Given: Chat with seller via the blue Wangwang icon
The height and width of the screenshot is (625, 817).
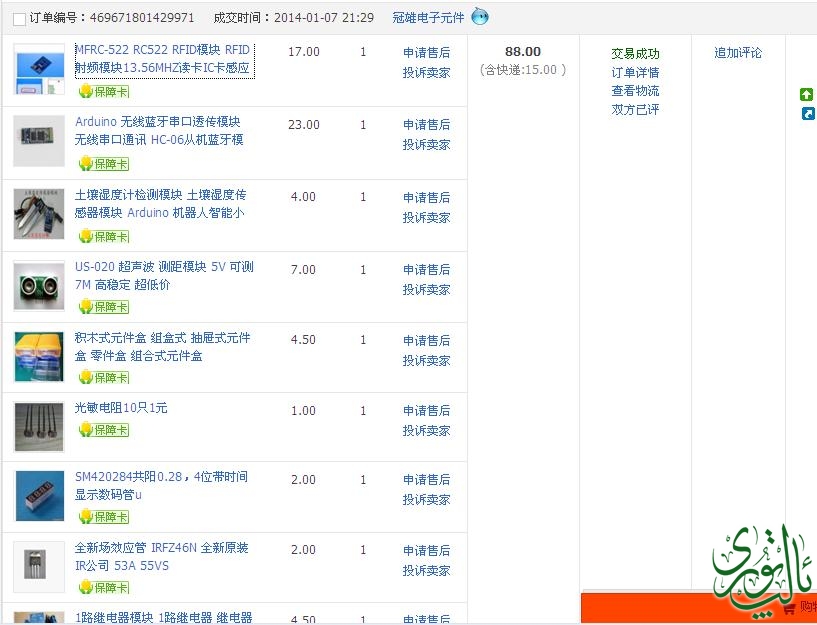Looking at the screenshot, I should click(480, 17).
